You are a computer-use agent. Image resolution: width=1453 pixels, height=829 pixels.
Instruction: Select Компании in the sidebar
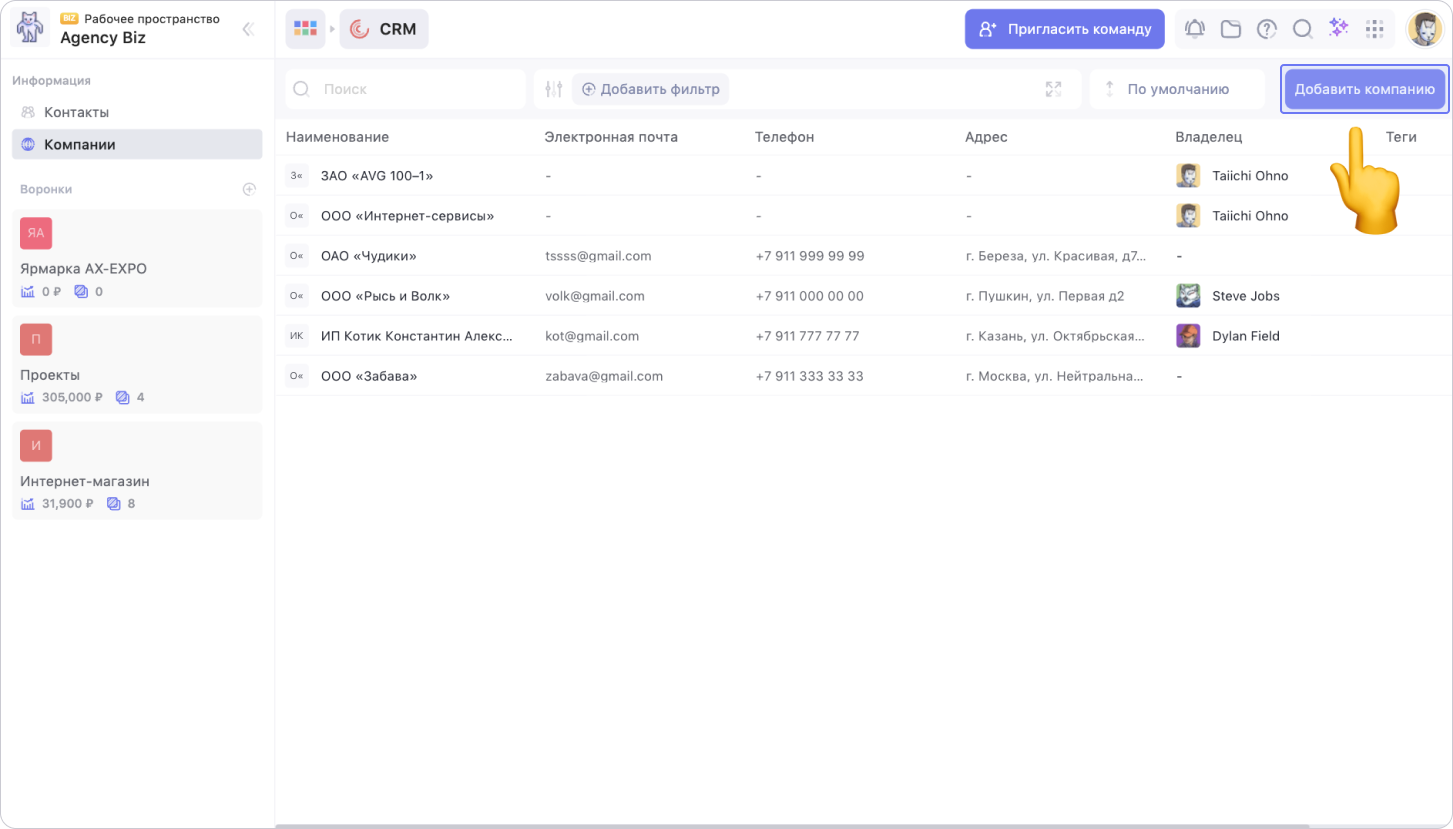point(80,144)
